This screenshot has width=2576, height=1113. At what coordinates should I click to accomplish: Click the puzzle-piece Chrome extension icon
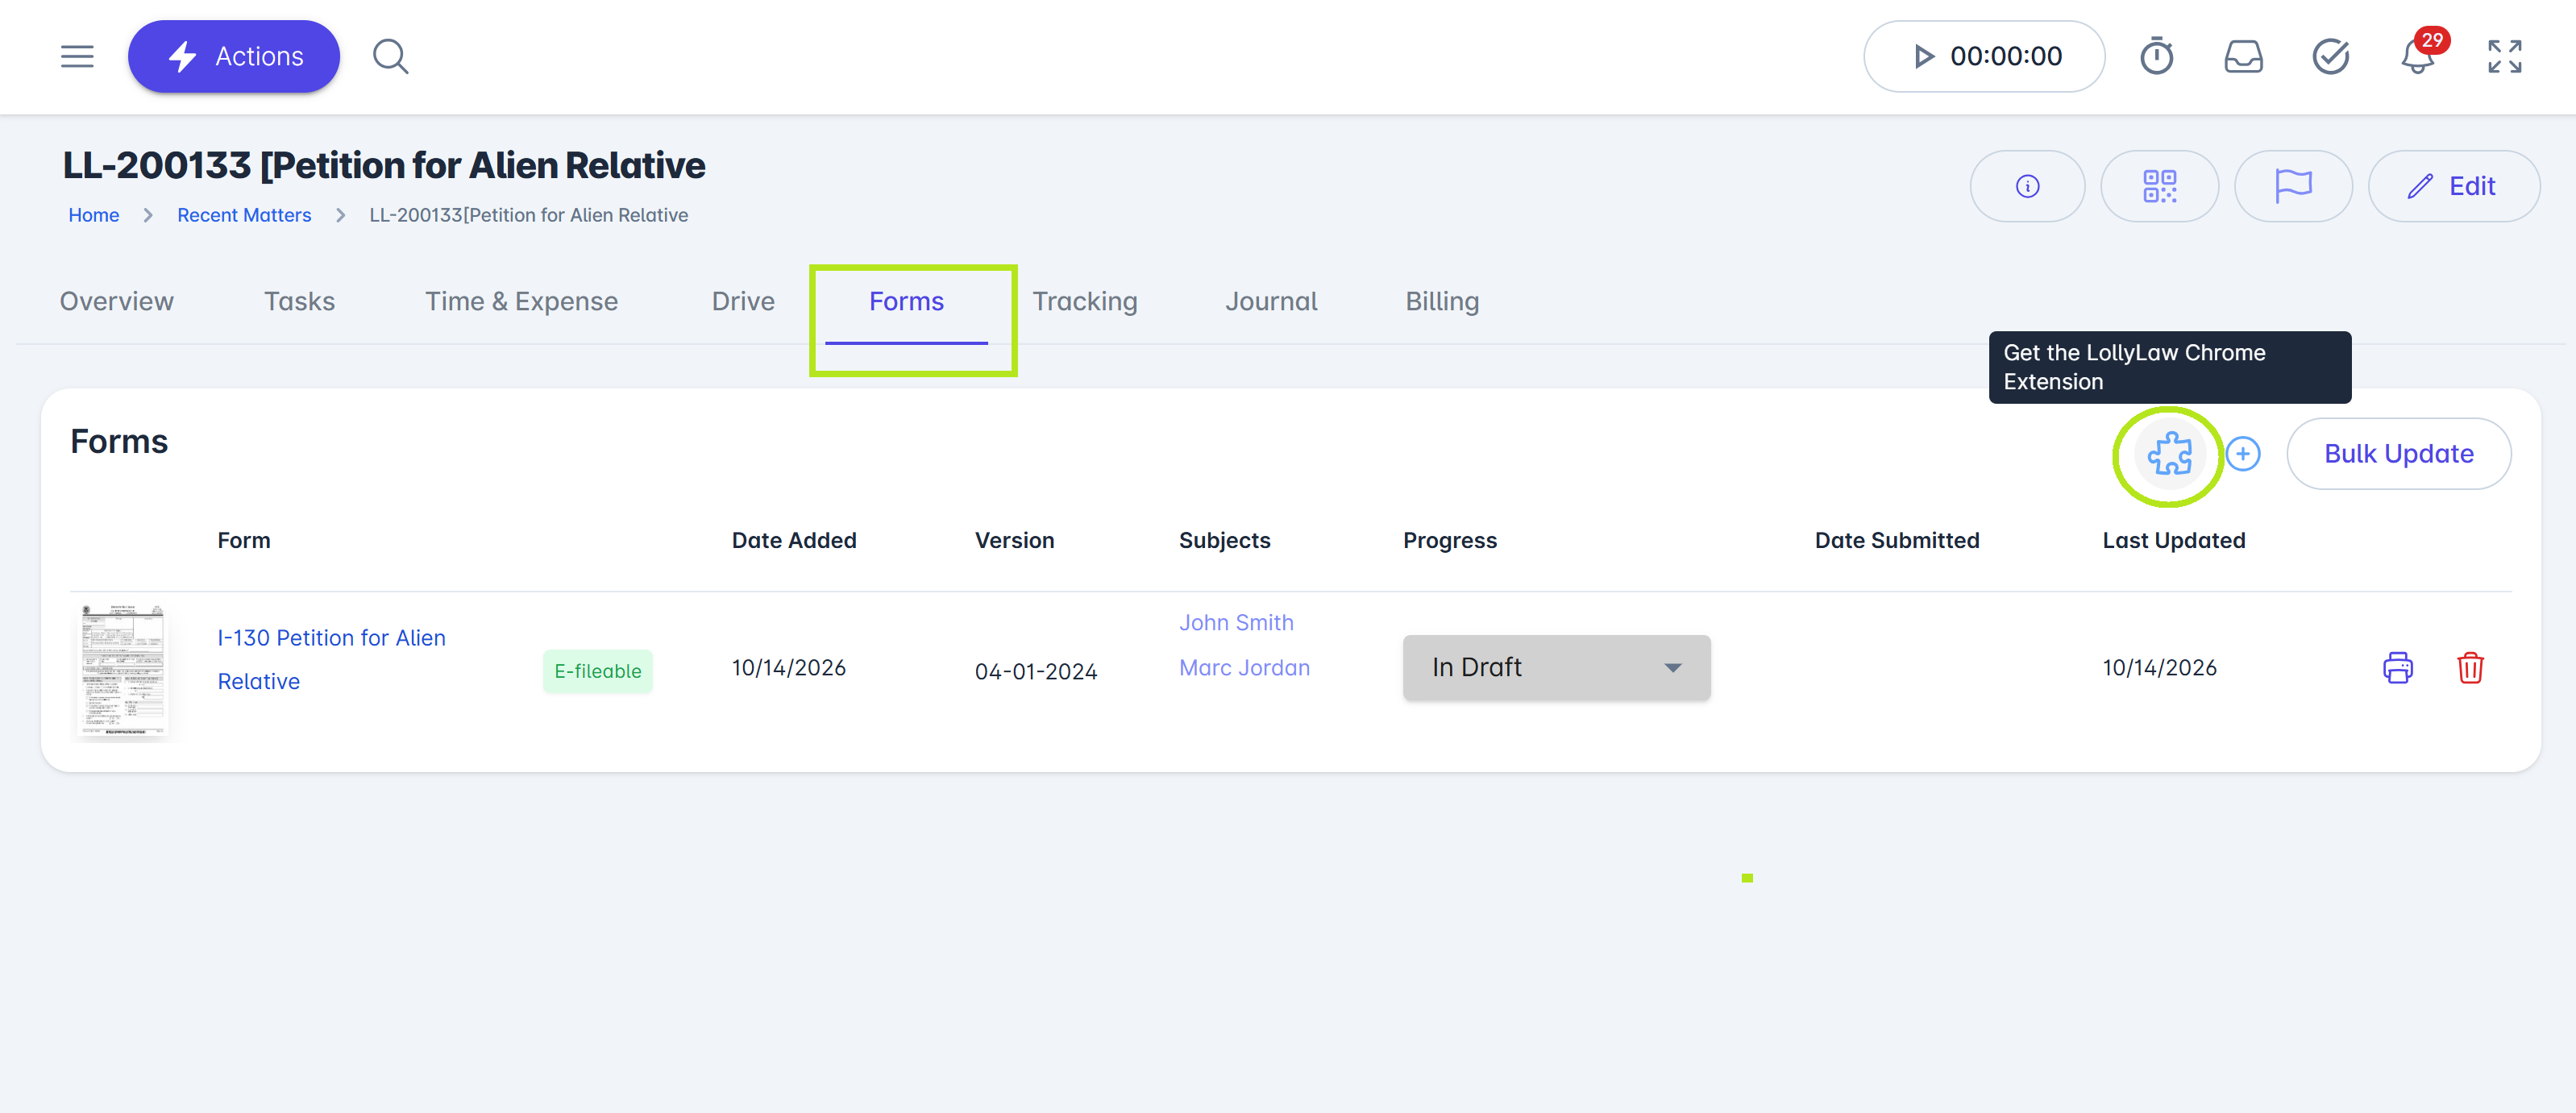(x=2169, y=454)
